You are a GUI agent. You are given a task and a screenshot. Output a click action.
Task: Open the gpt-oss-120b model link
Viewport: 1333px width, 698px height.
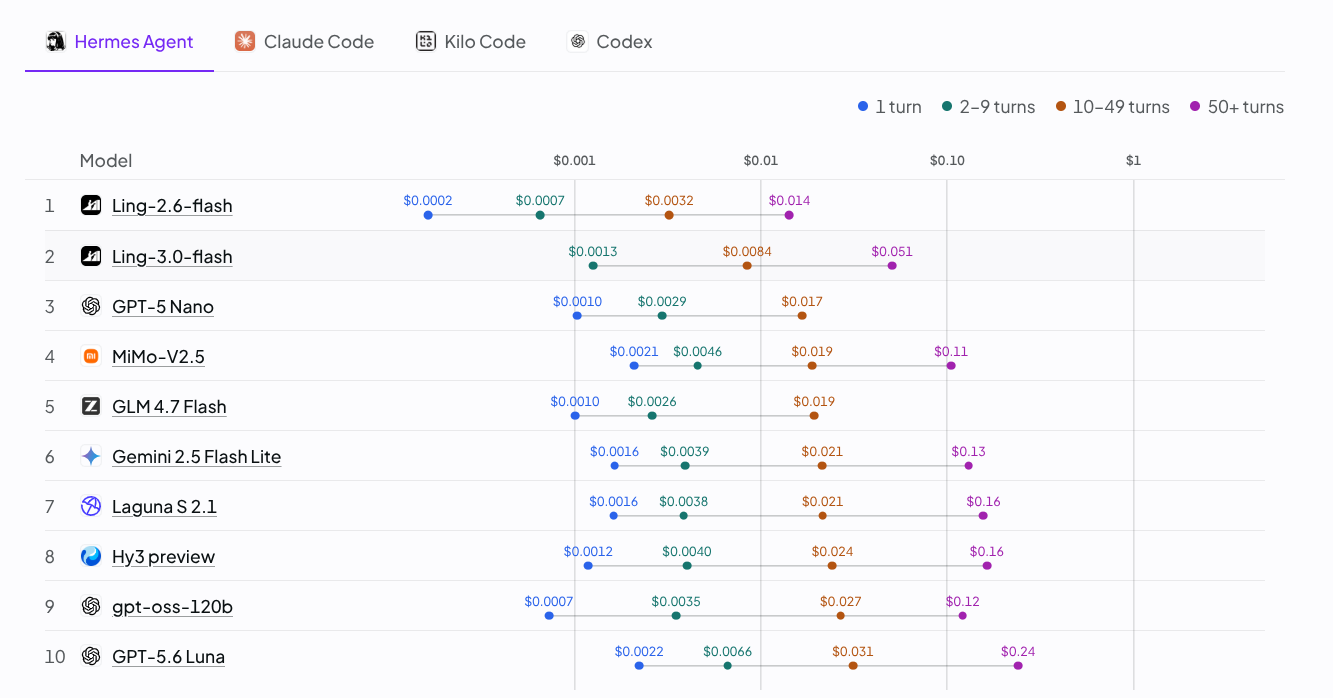click(172, 606)
